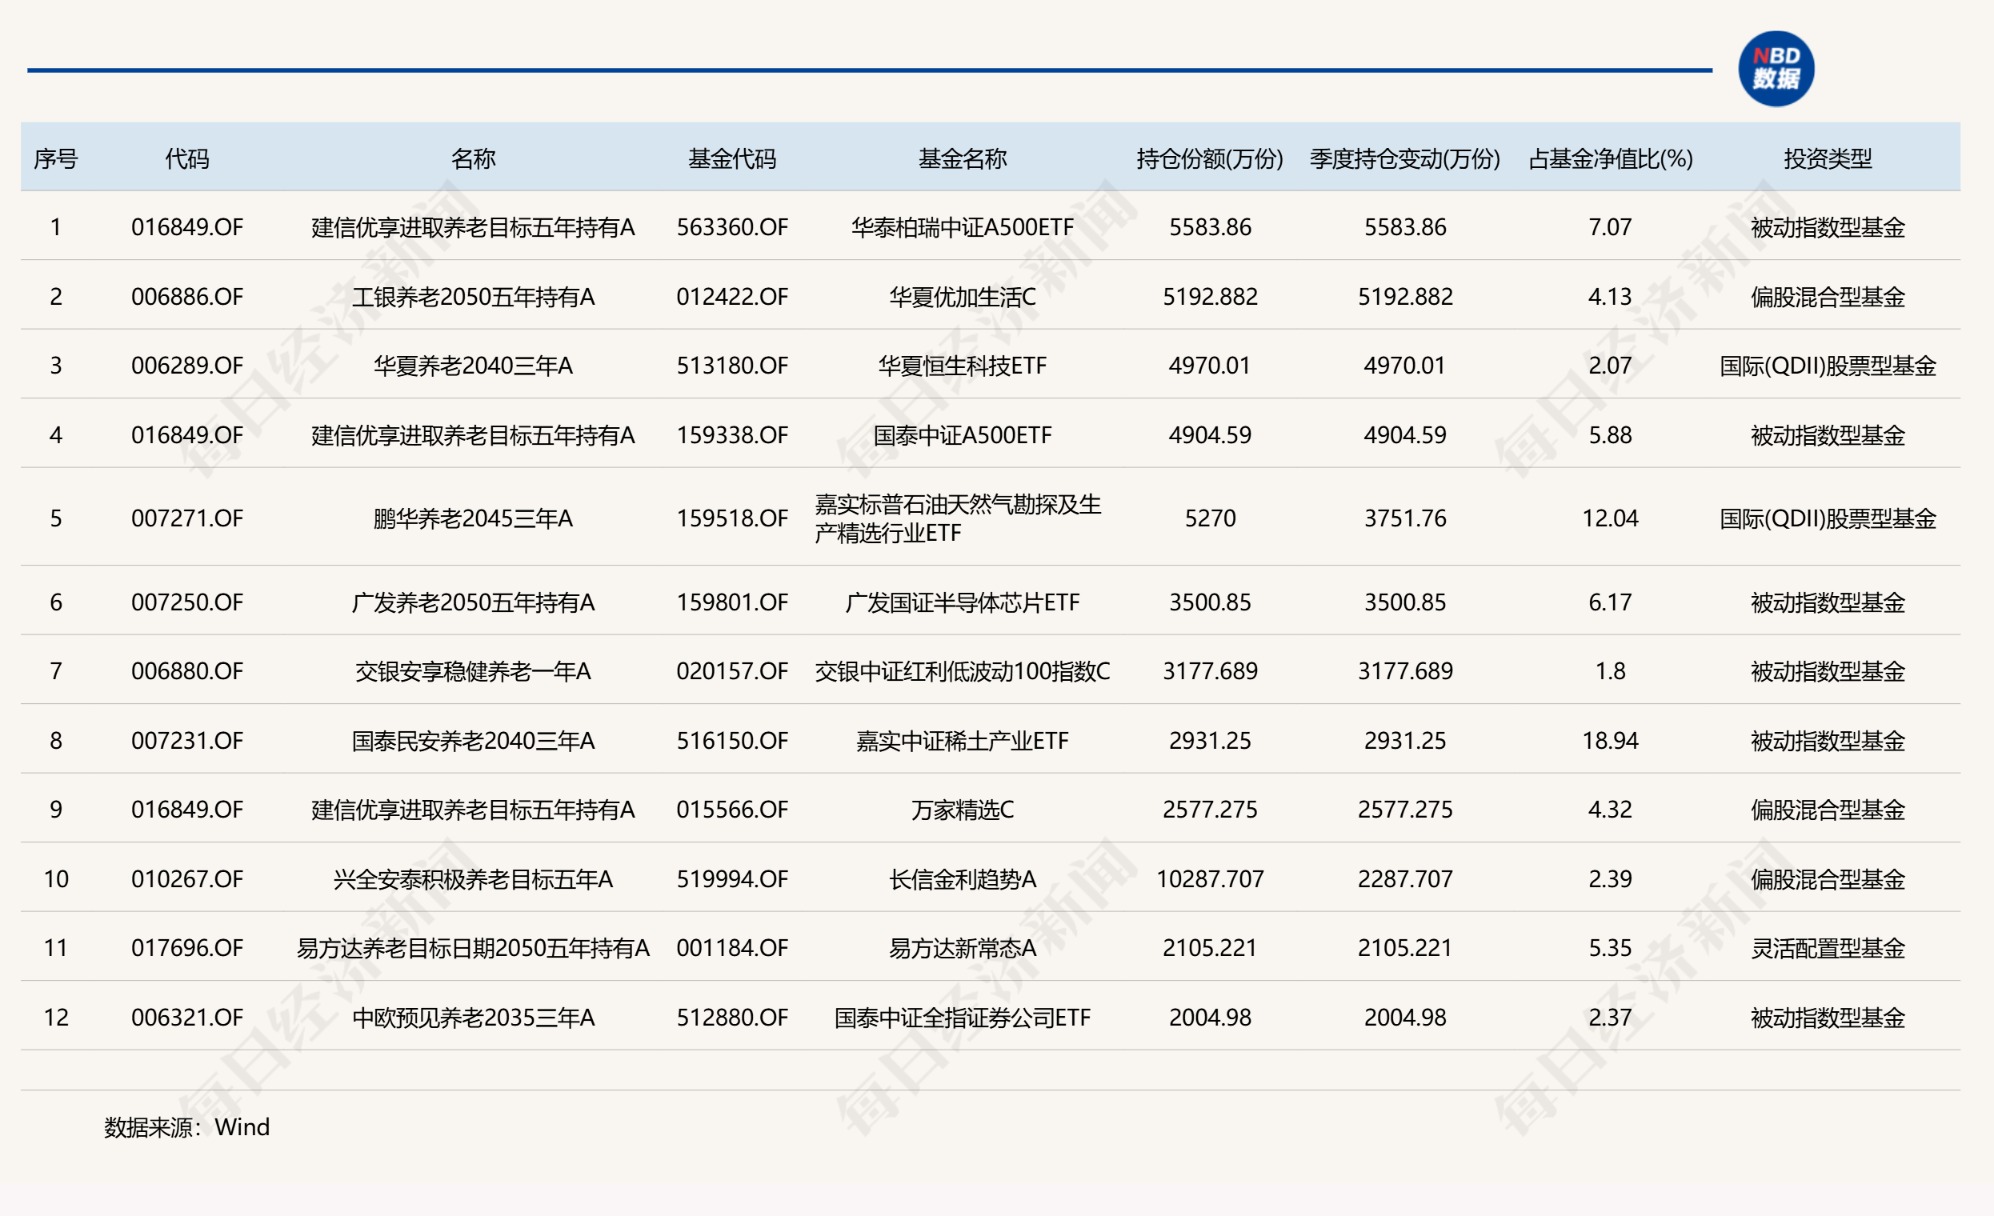Click the name 国泰民安养老2040三年A
The image size is (1994, 1216).
point(473,741)
